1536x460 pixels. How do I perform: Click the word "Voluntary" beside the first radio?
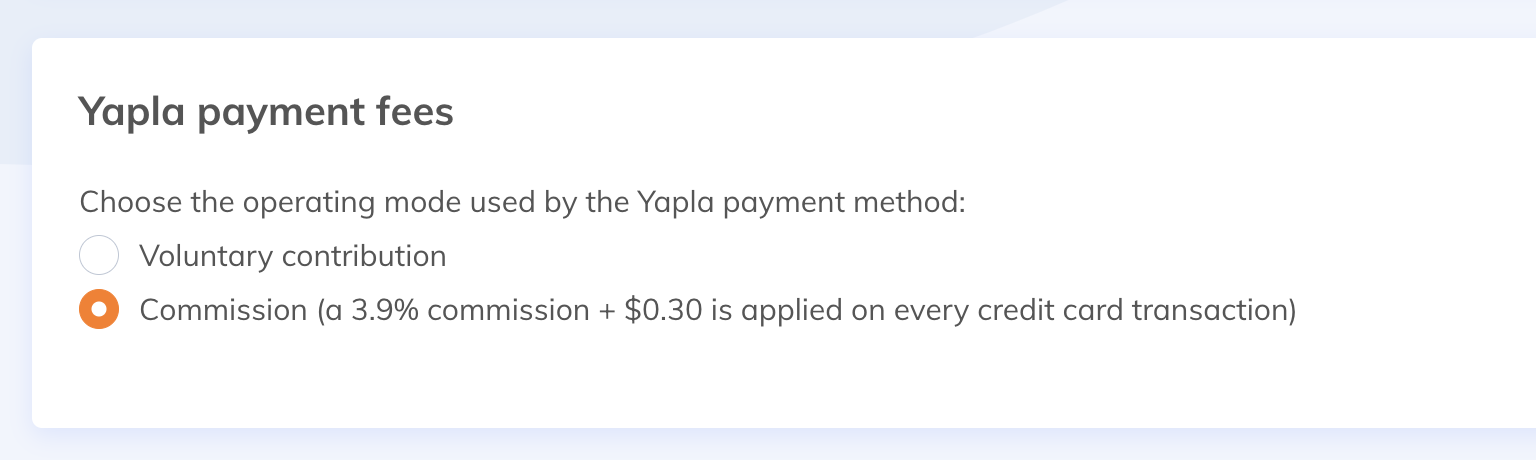pos(207,256)
